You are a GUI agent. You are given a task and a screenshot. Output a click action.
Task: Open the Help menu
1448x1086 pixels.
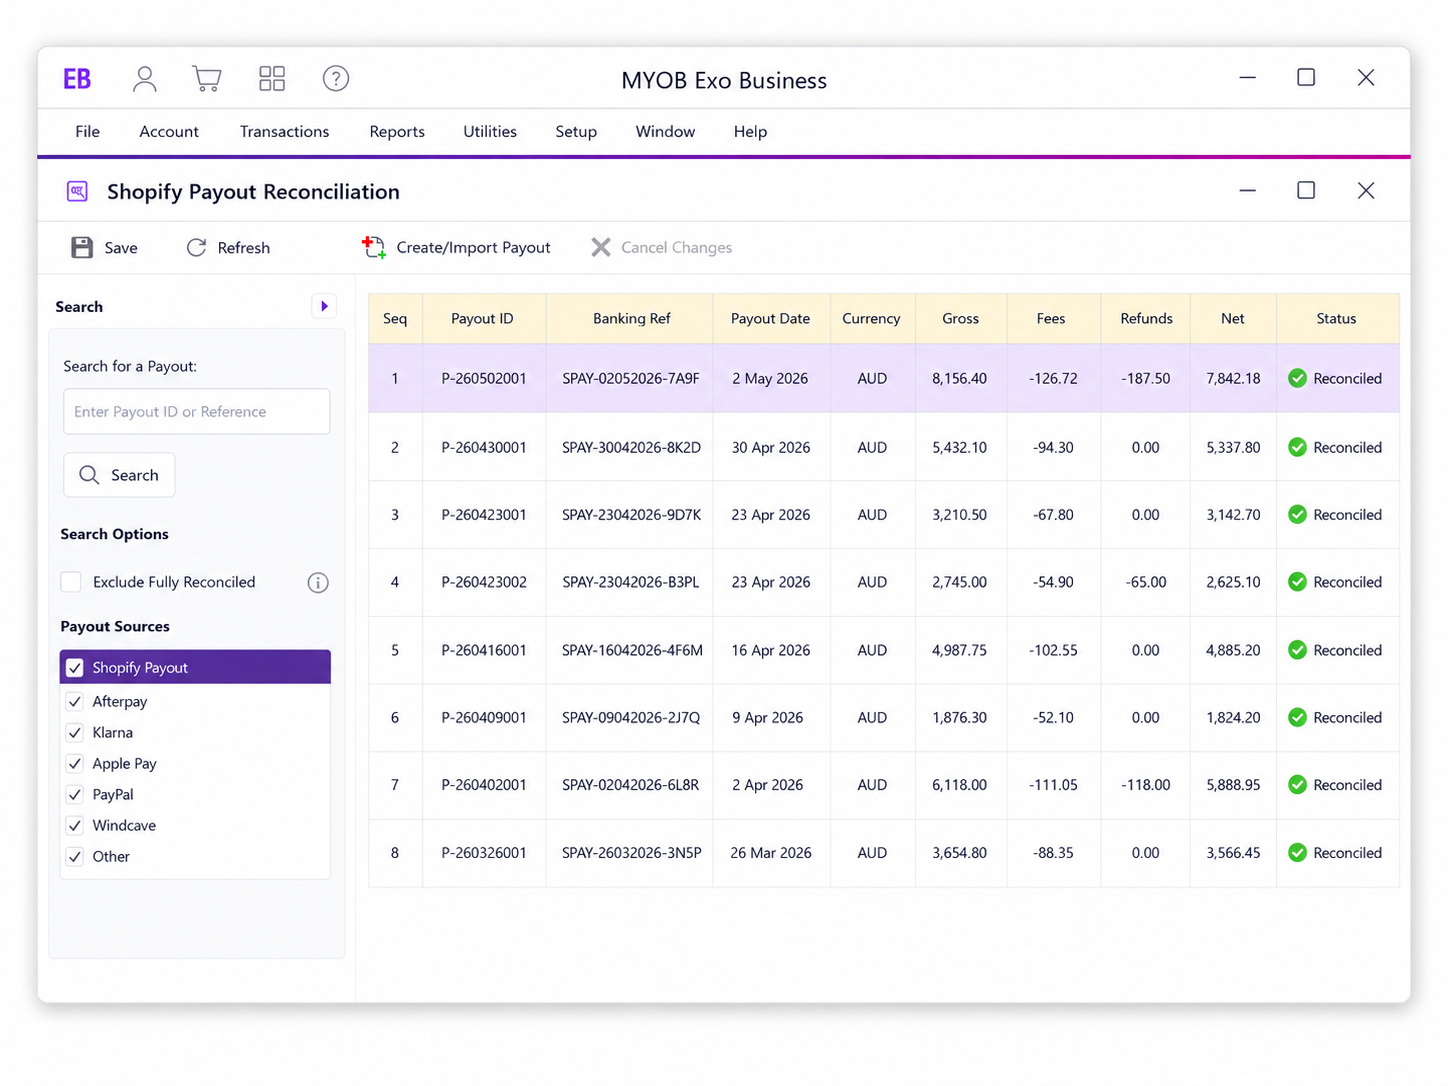750,132
